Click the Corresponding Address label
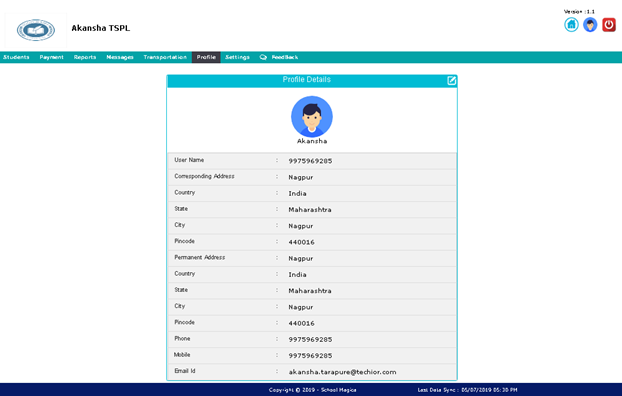Viewport: 622px width, 396px height. click(204, 176)
